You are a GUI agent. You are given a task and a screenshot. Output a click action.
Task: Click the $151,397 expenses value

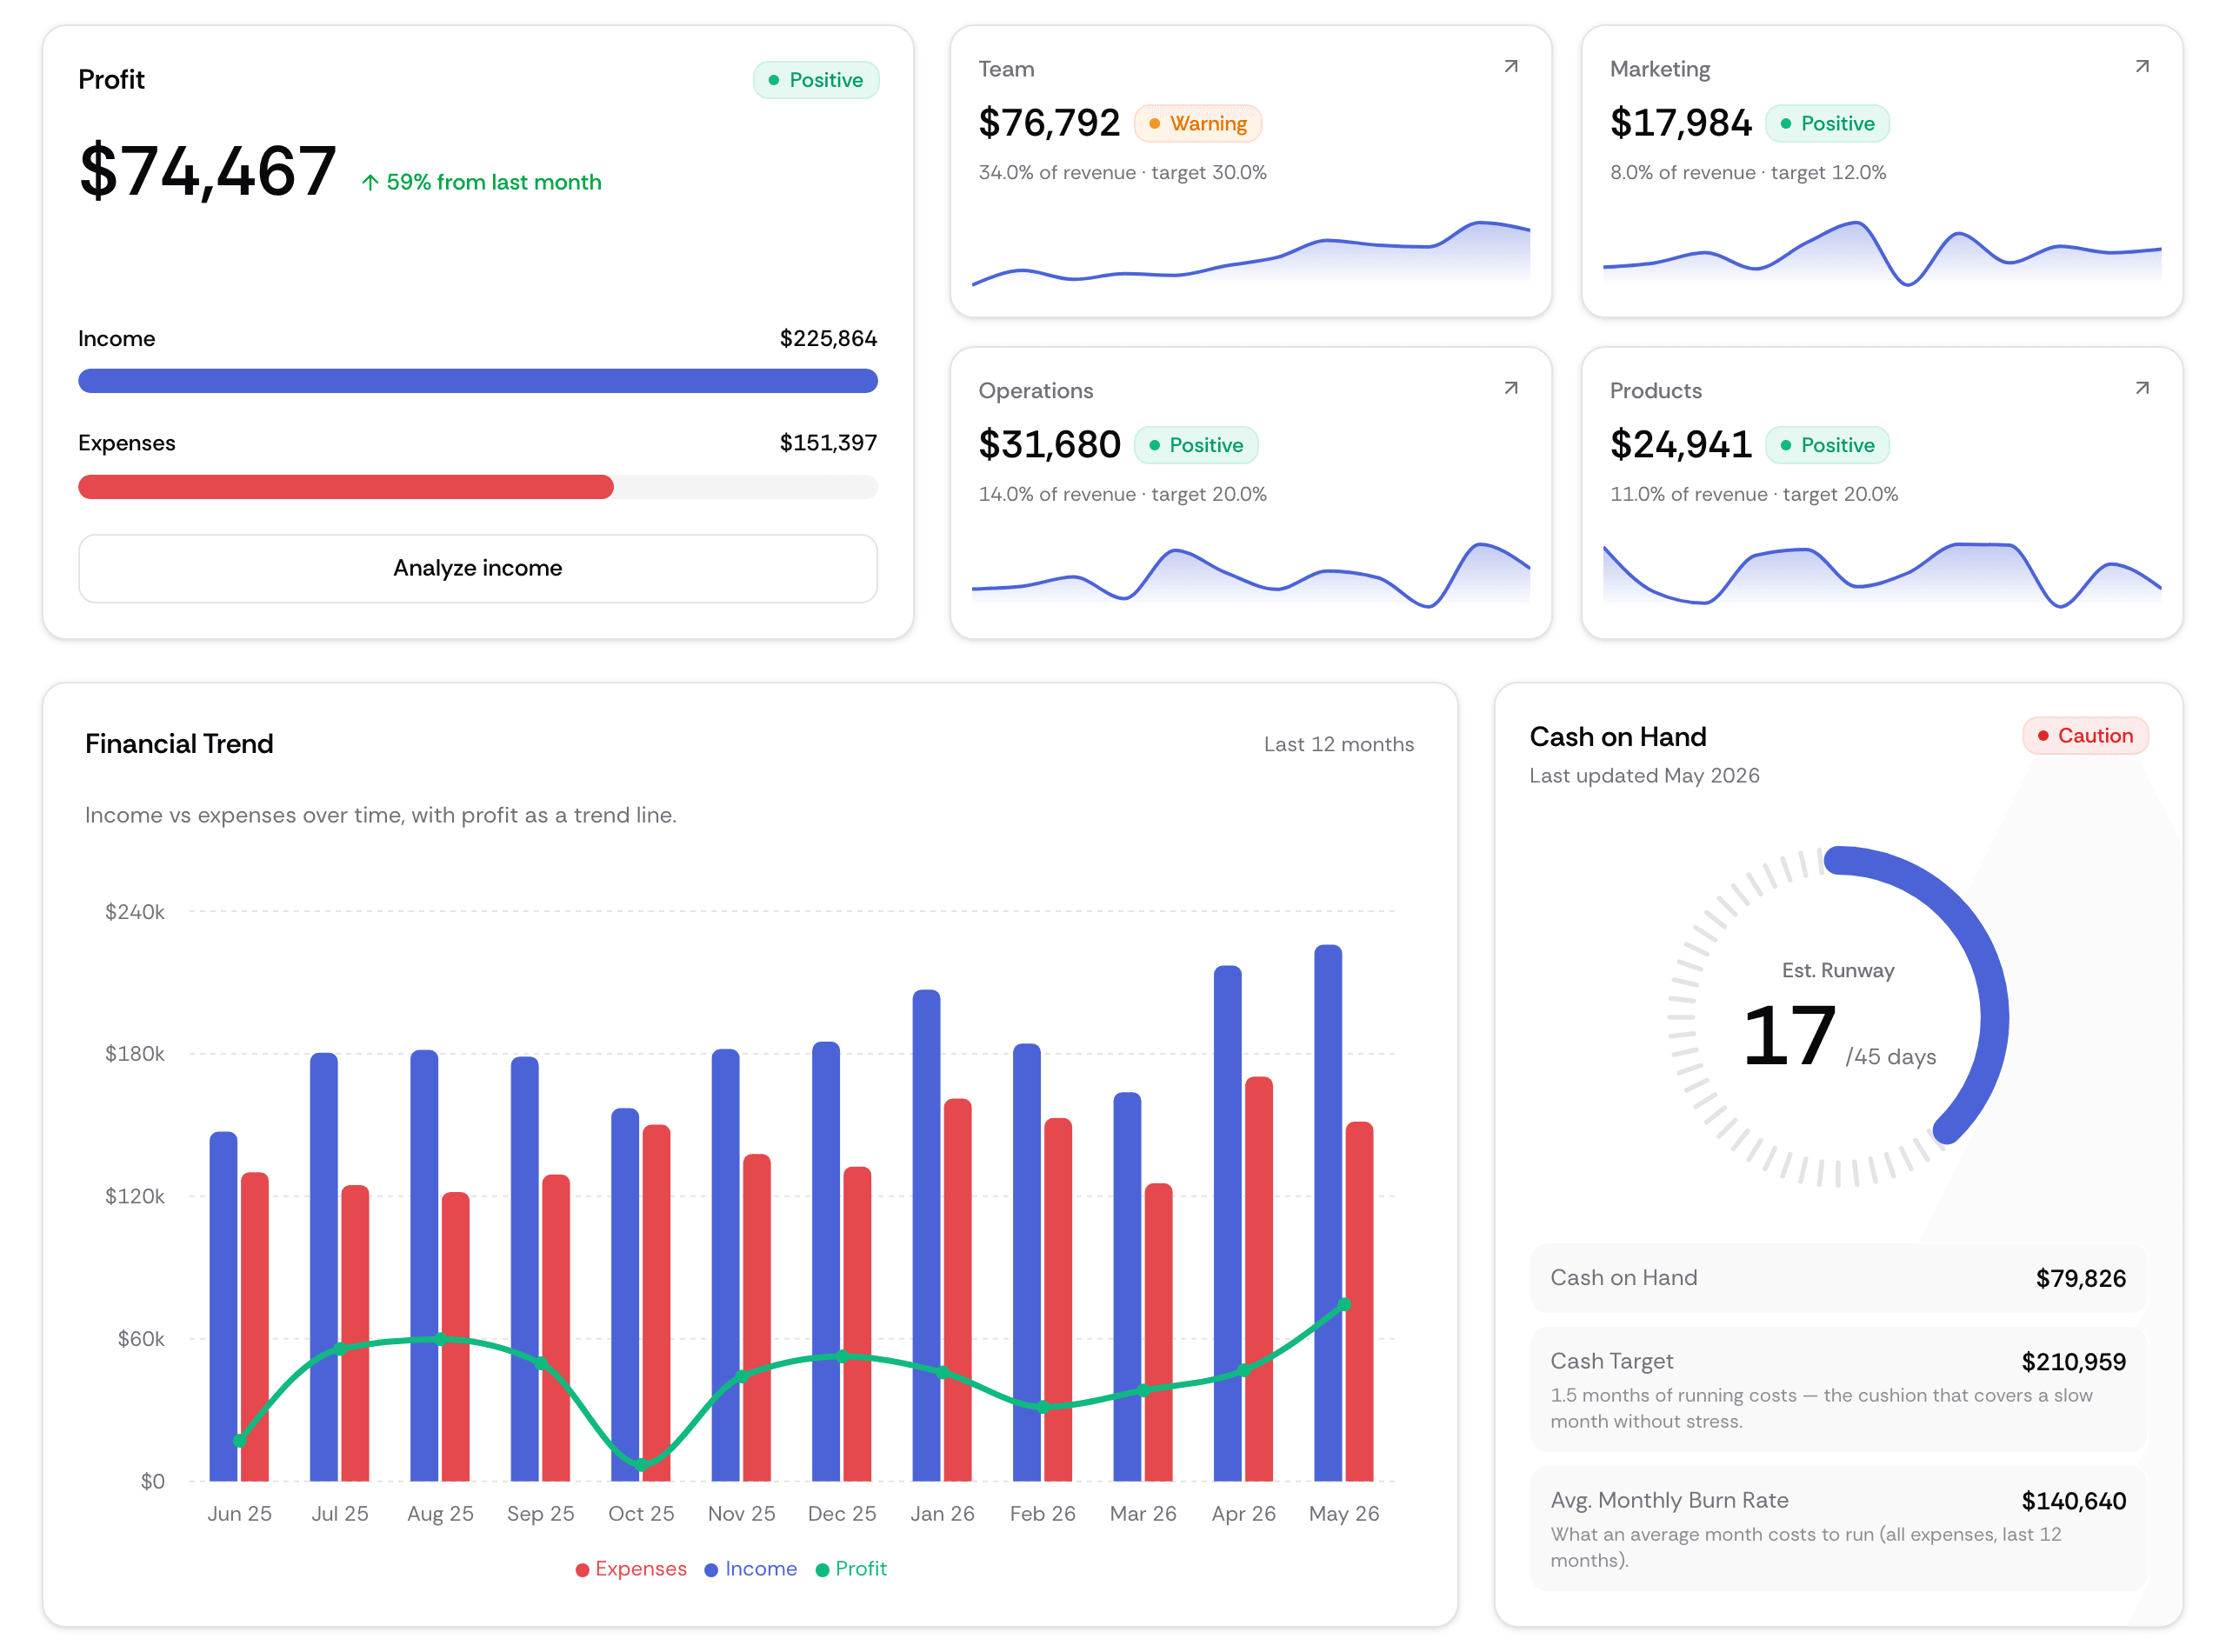[x=828, y=443]
